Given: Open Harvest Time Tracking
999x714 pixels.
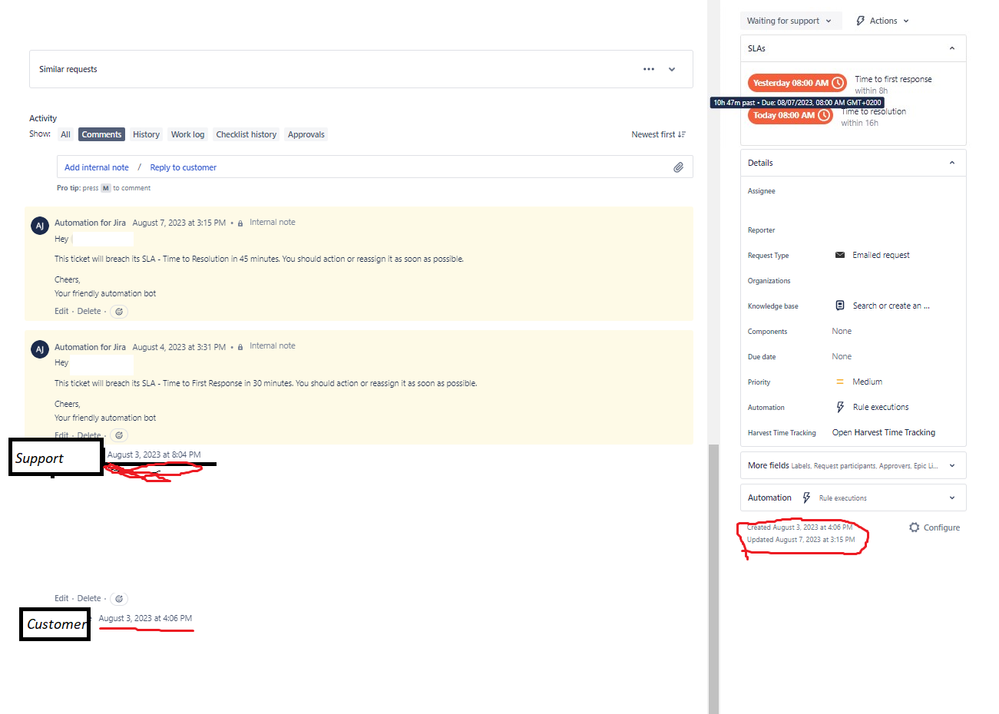Looking at the screenshot, I should 883,432.
